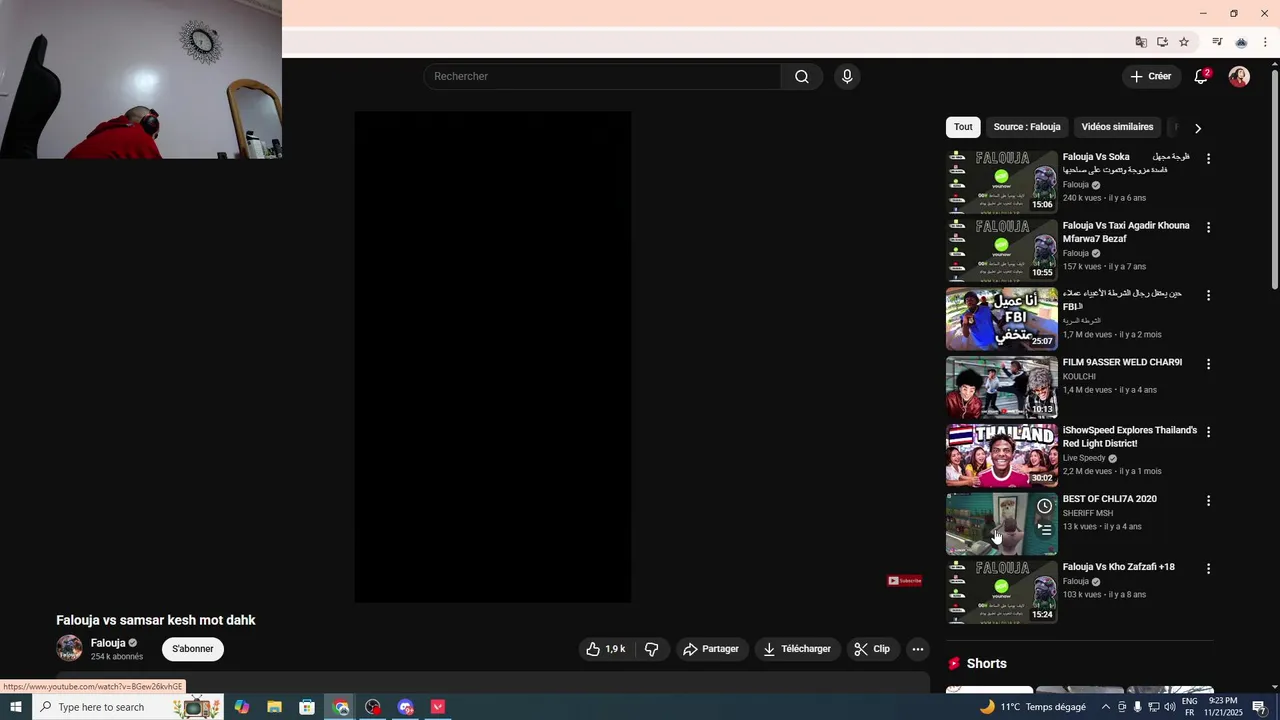The width and height of the screenshot is (1280, 720).
Task: Open Copilot from the taskbar
Action: pos(242,707)
